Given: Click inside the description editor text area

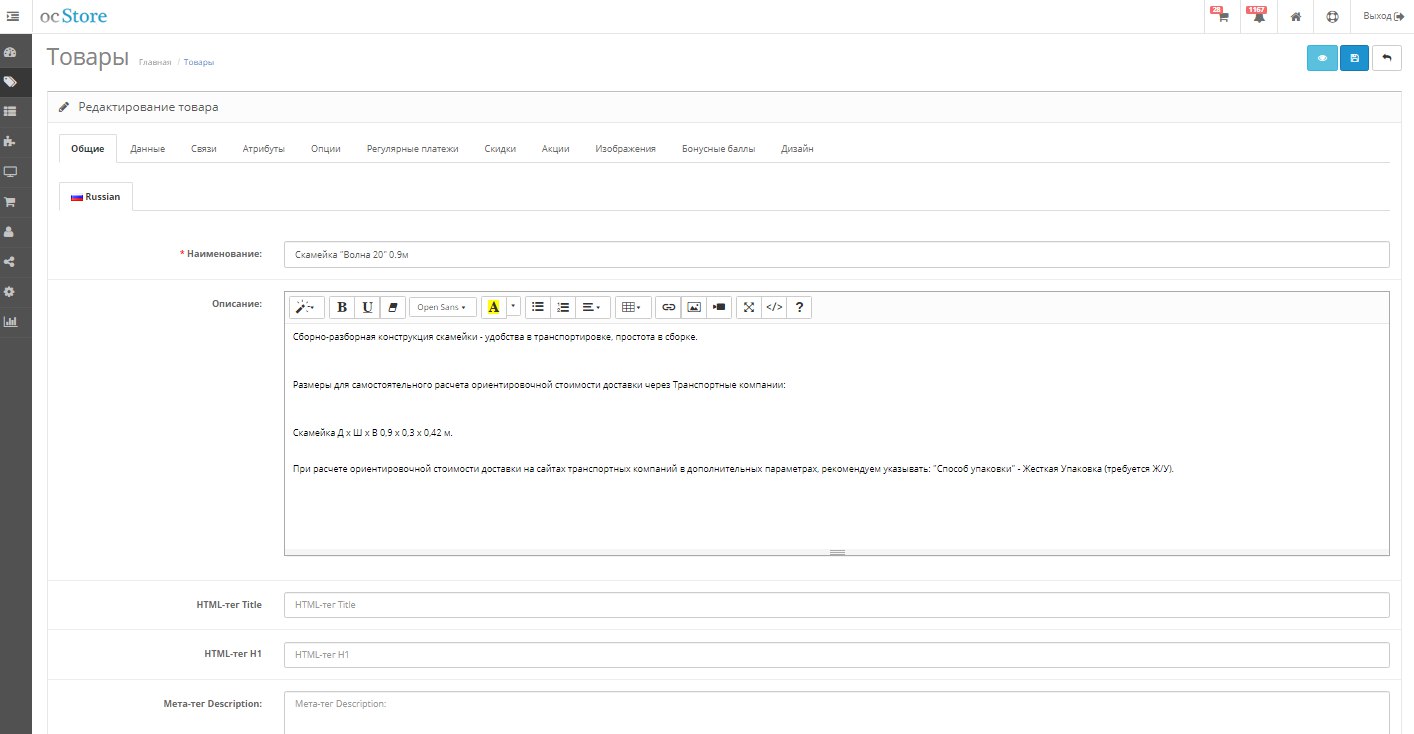Looking at the screenshot, I should point(837,436).
